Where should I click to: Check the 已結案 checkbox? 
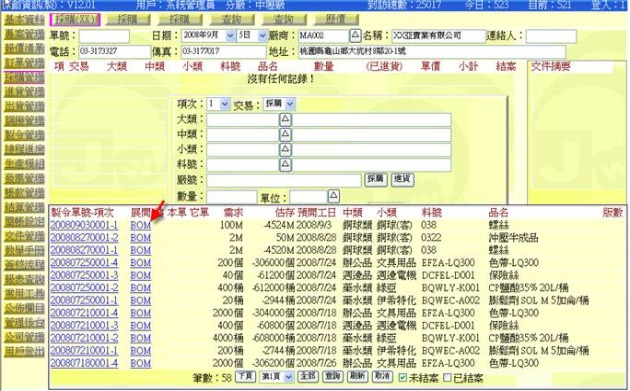[447, 378]
